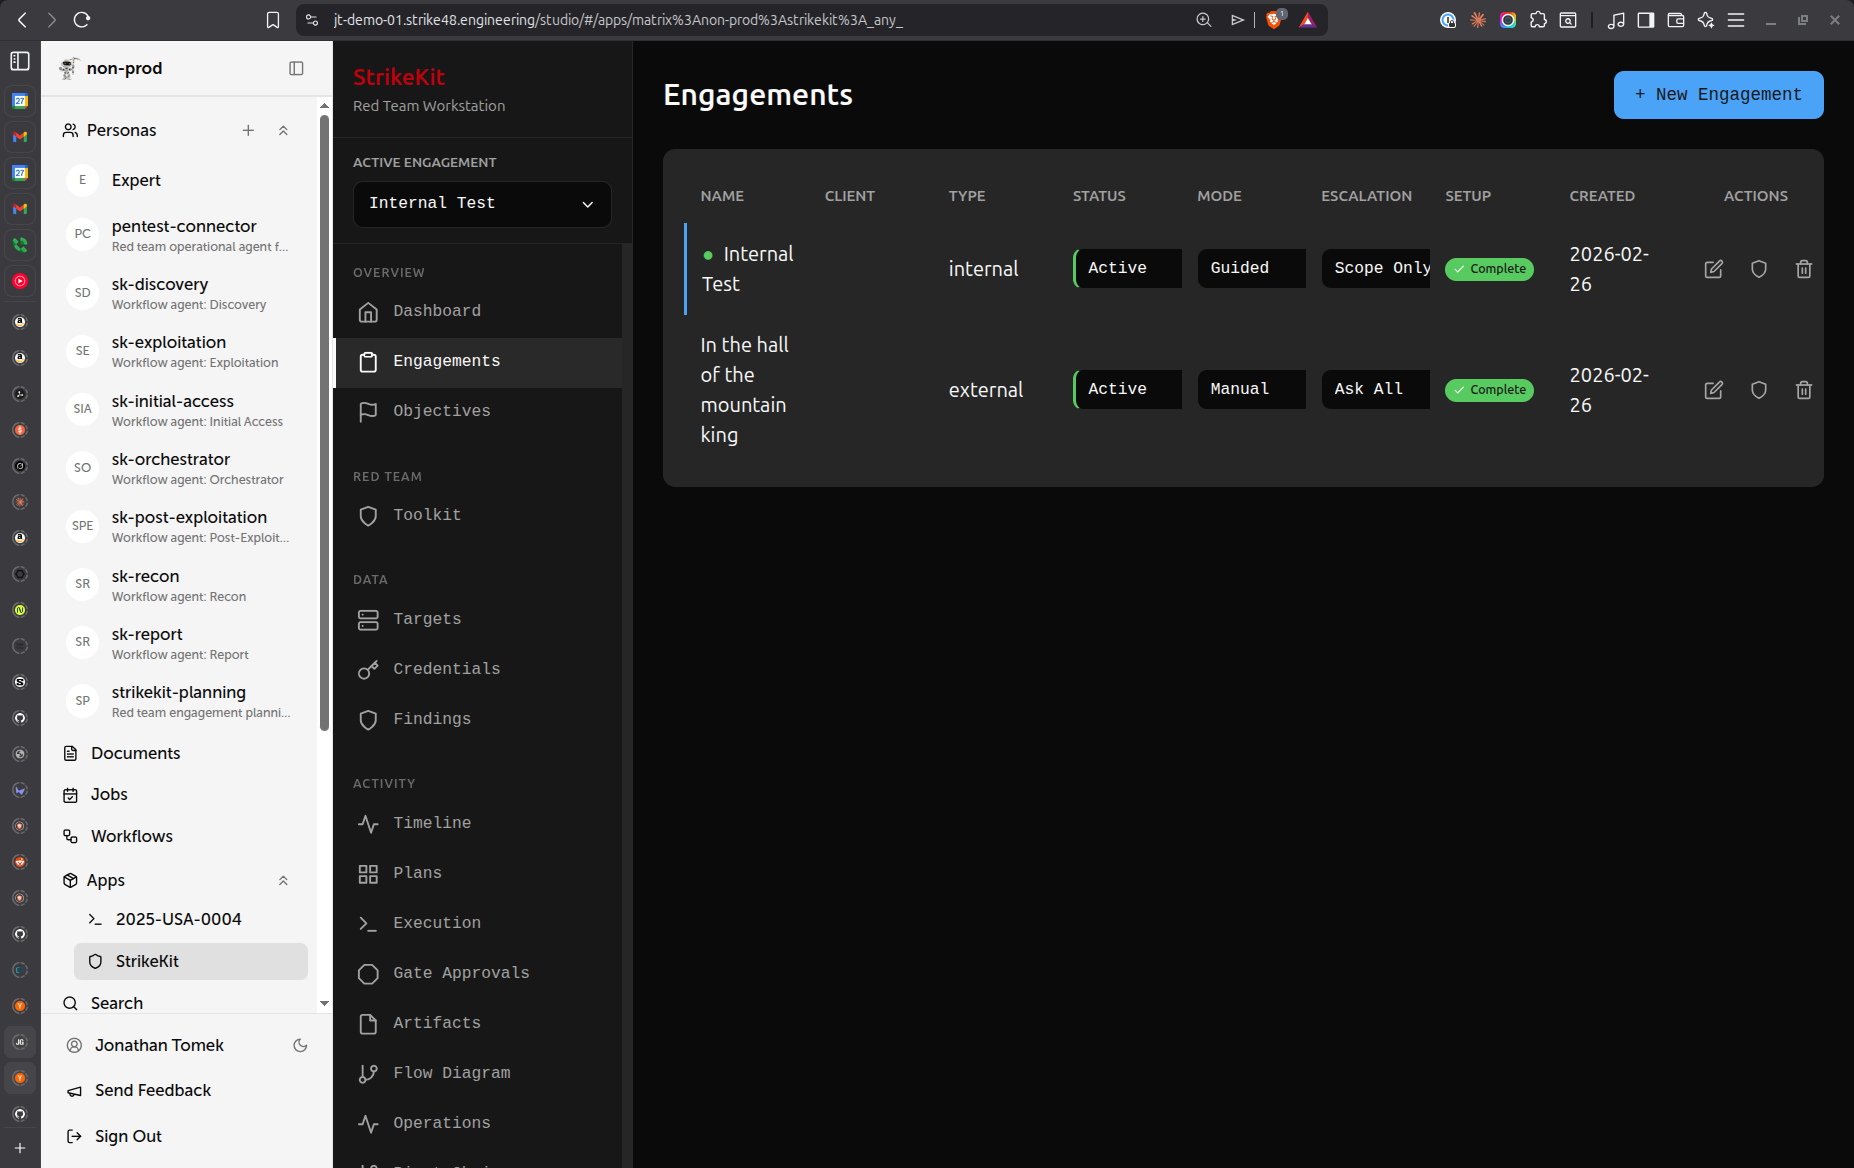Open the browser hamburger menu
This screenshot has height=1168, width=1854.
pyautogui.click(x=1736, y=20)
